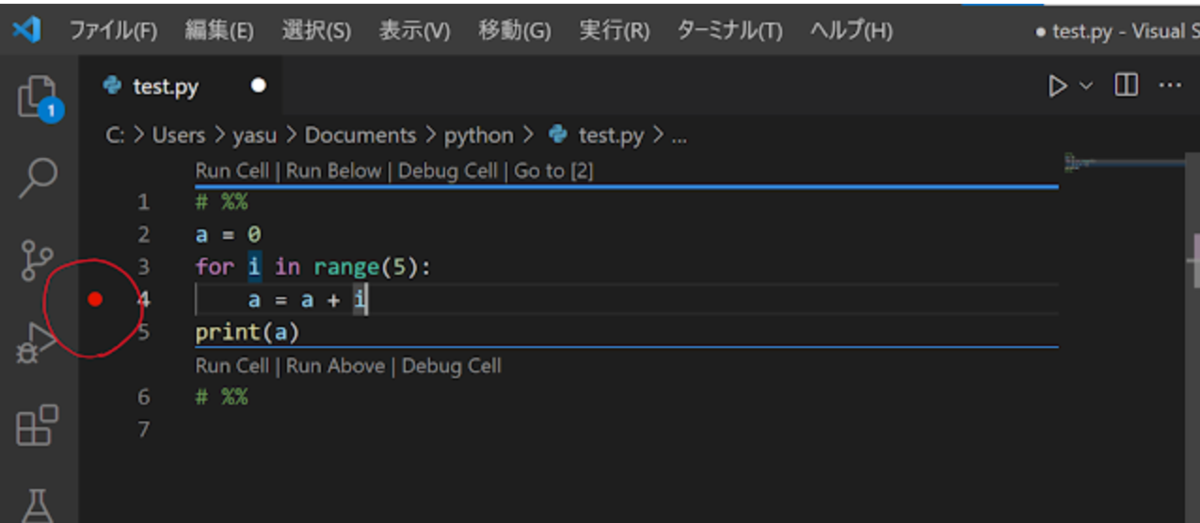
Task: Select the test.py editor tab
Action: tap(165, 87)
